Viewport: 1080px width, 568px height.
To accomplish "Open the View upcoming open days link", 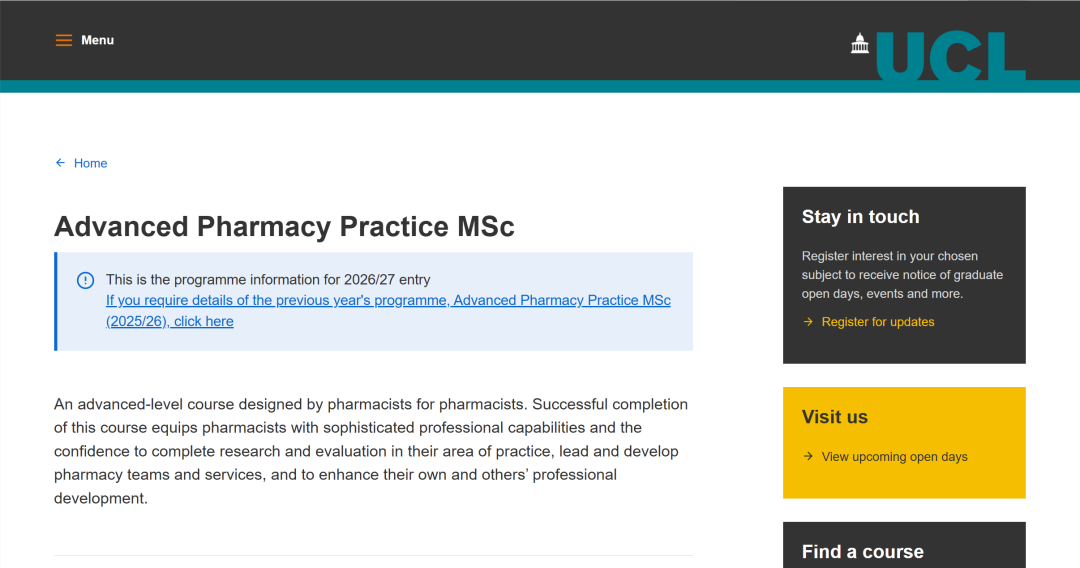I will [x=894, y=457].
